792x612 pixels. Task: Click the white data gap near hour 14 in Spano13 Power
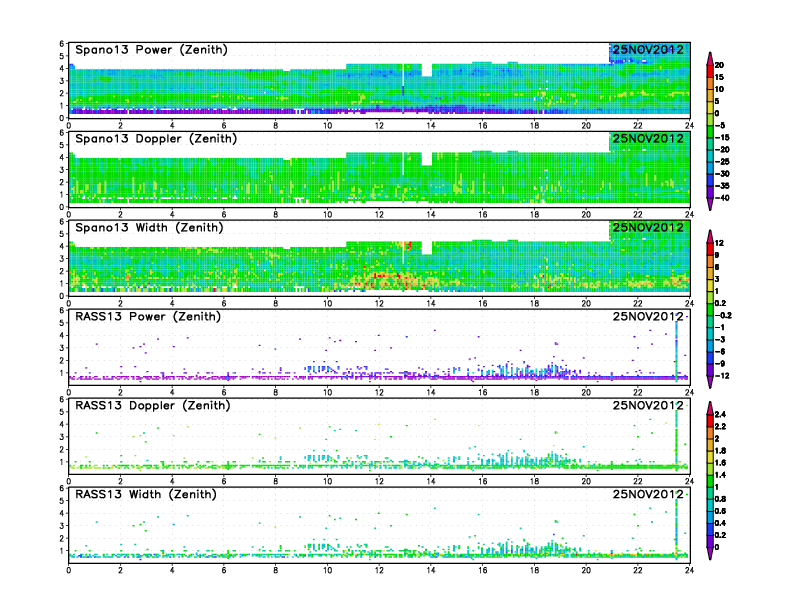click(427, 70)
